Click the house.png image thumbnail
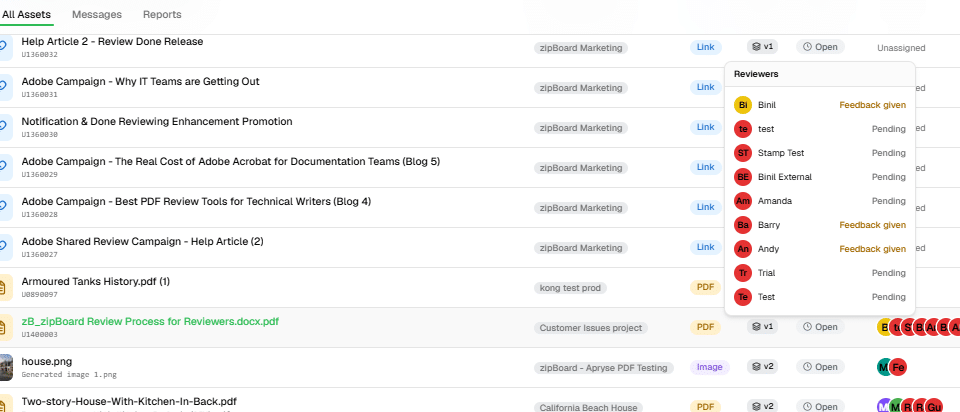 pos(6,367)
